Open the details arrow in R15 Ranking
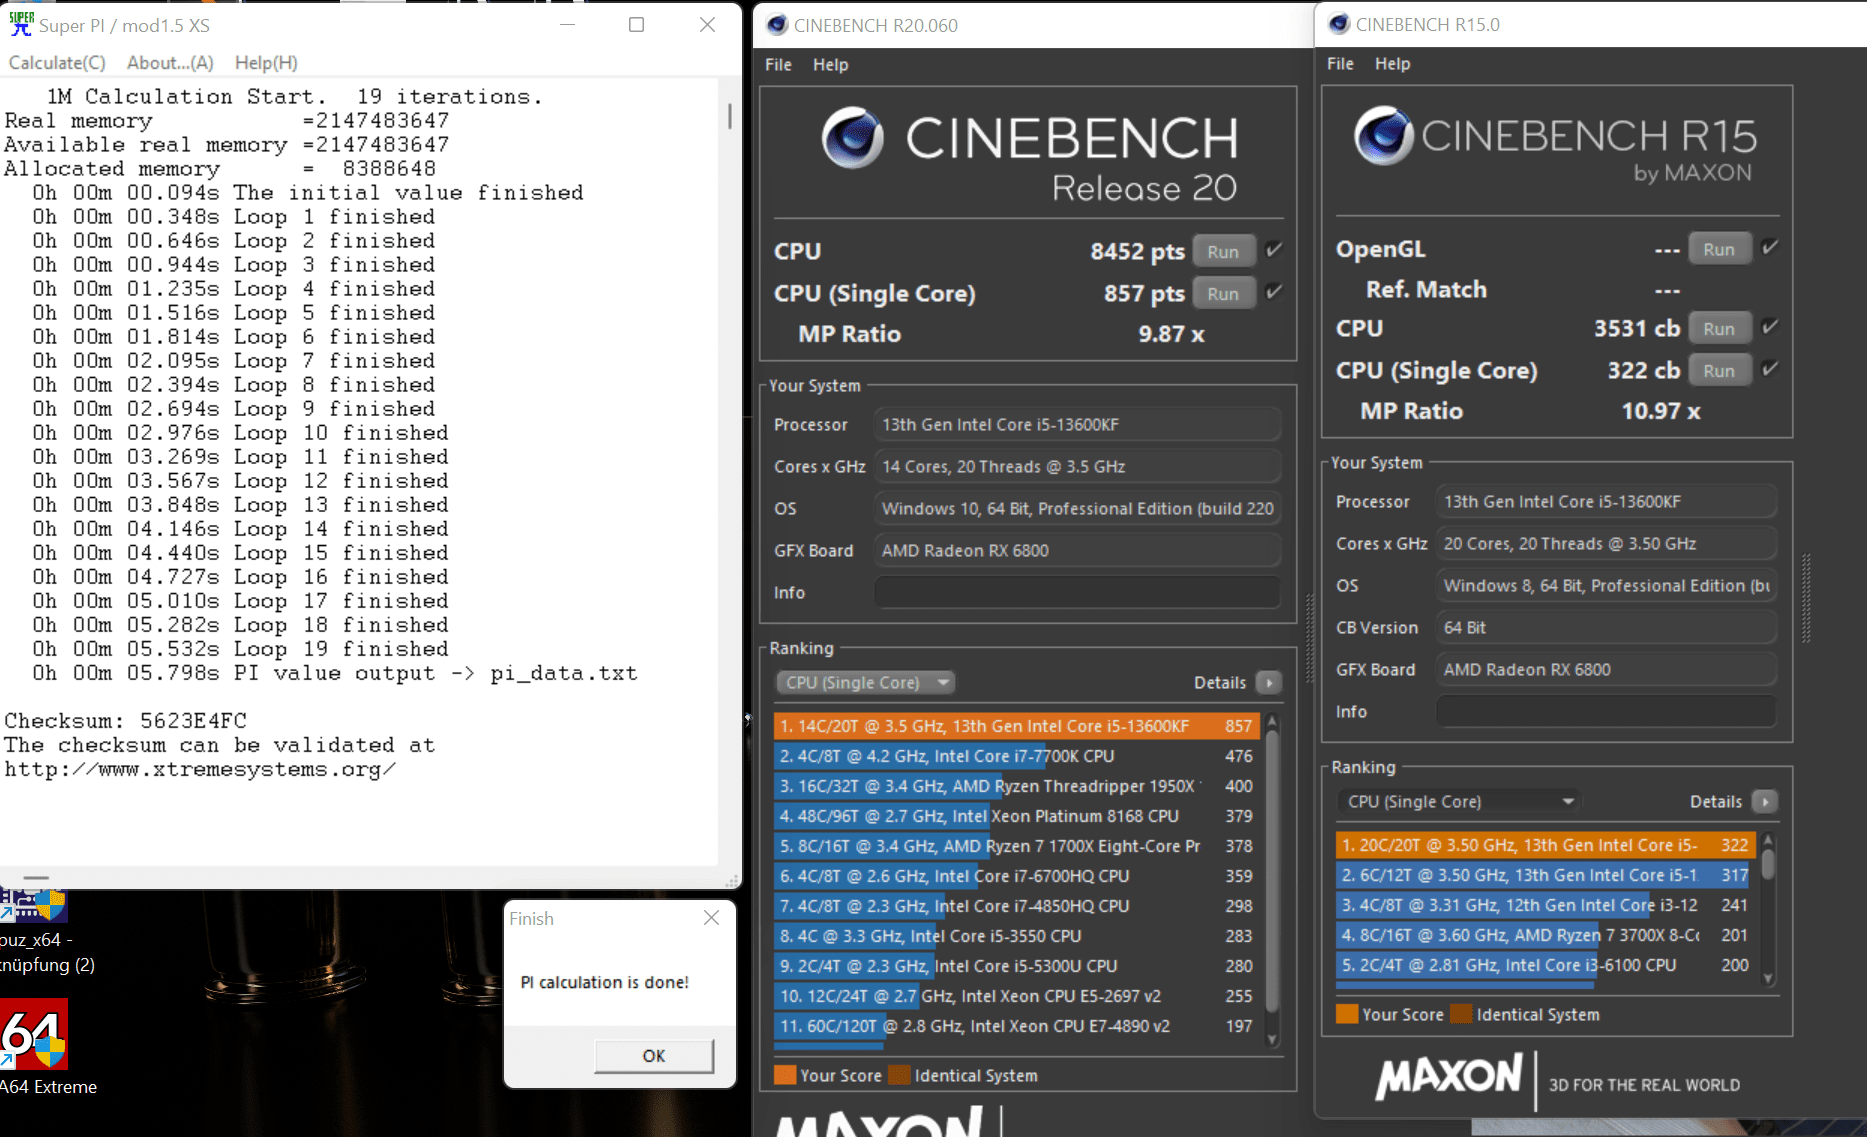The image size is (1867, 1137). pyautogui.click(x=1765, y=801)
